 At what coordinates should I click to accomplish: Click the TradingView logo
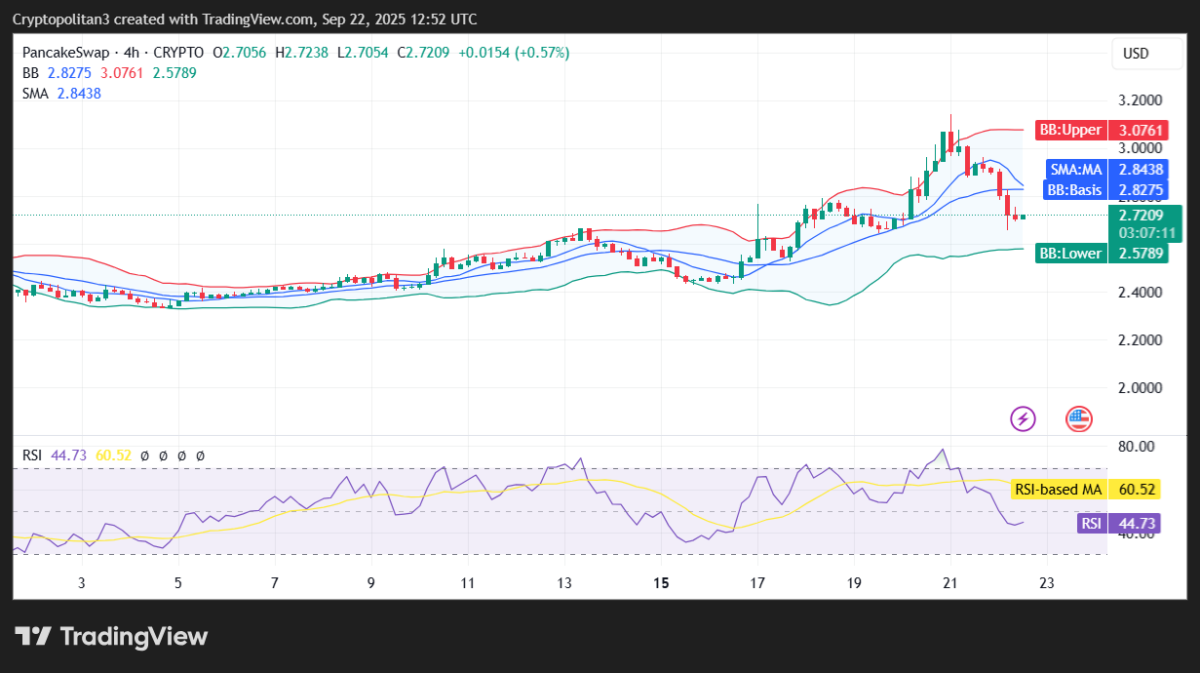point(112,637)
